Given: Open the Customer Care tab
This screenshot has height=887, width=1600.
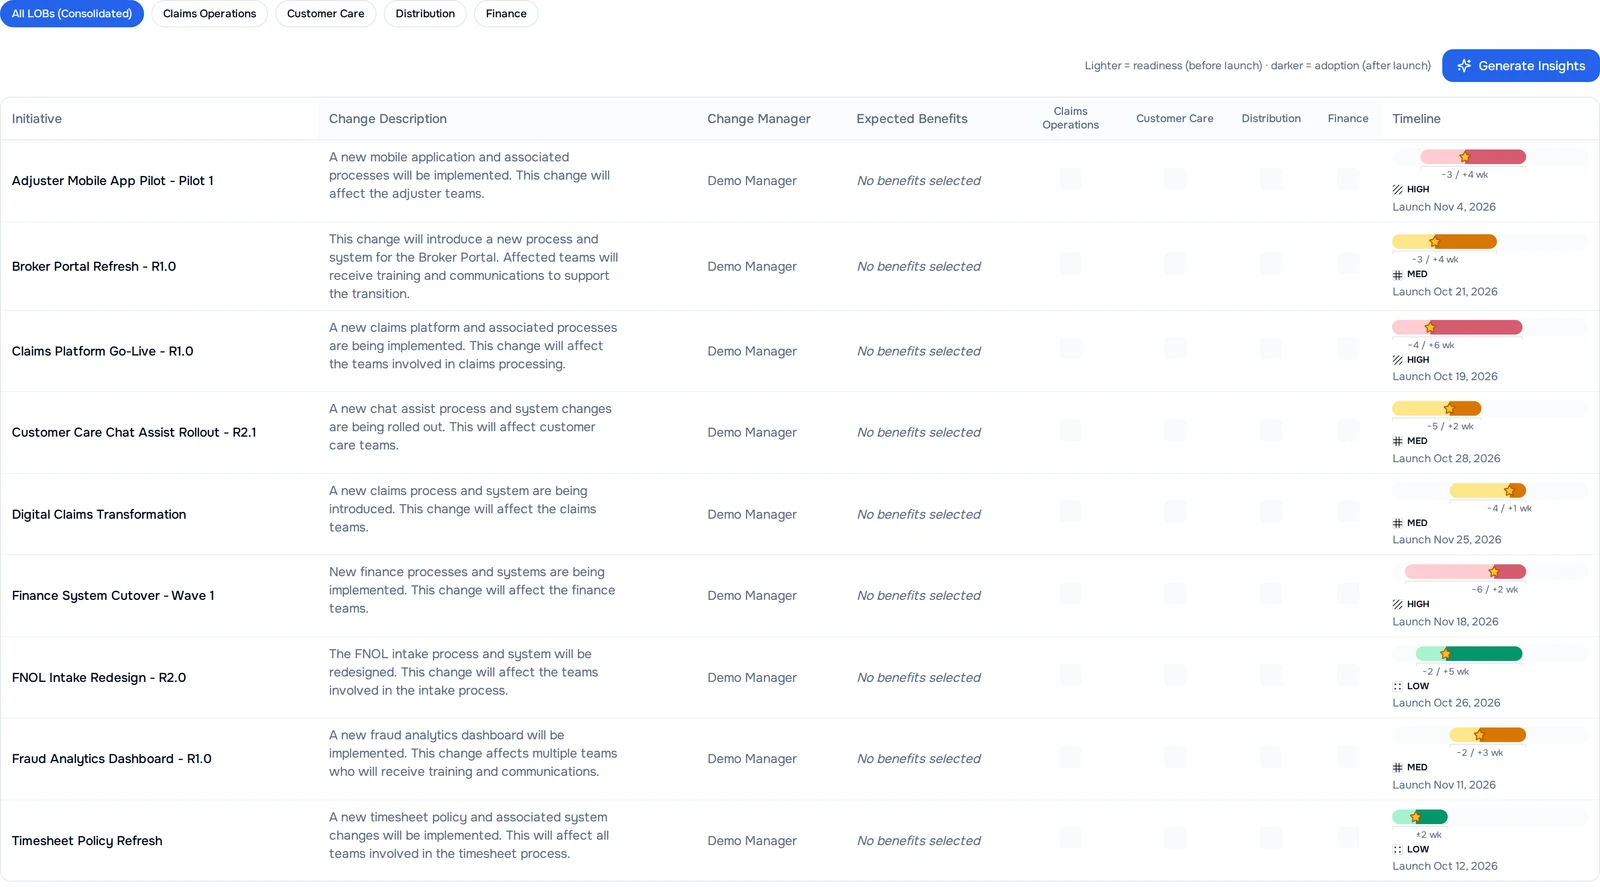Looking at the screenshot, I should coord(326,14).
